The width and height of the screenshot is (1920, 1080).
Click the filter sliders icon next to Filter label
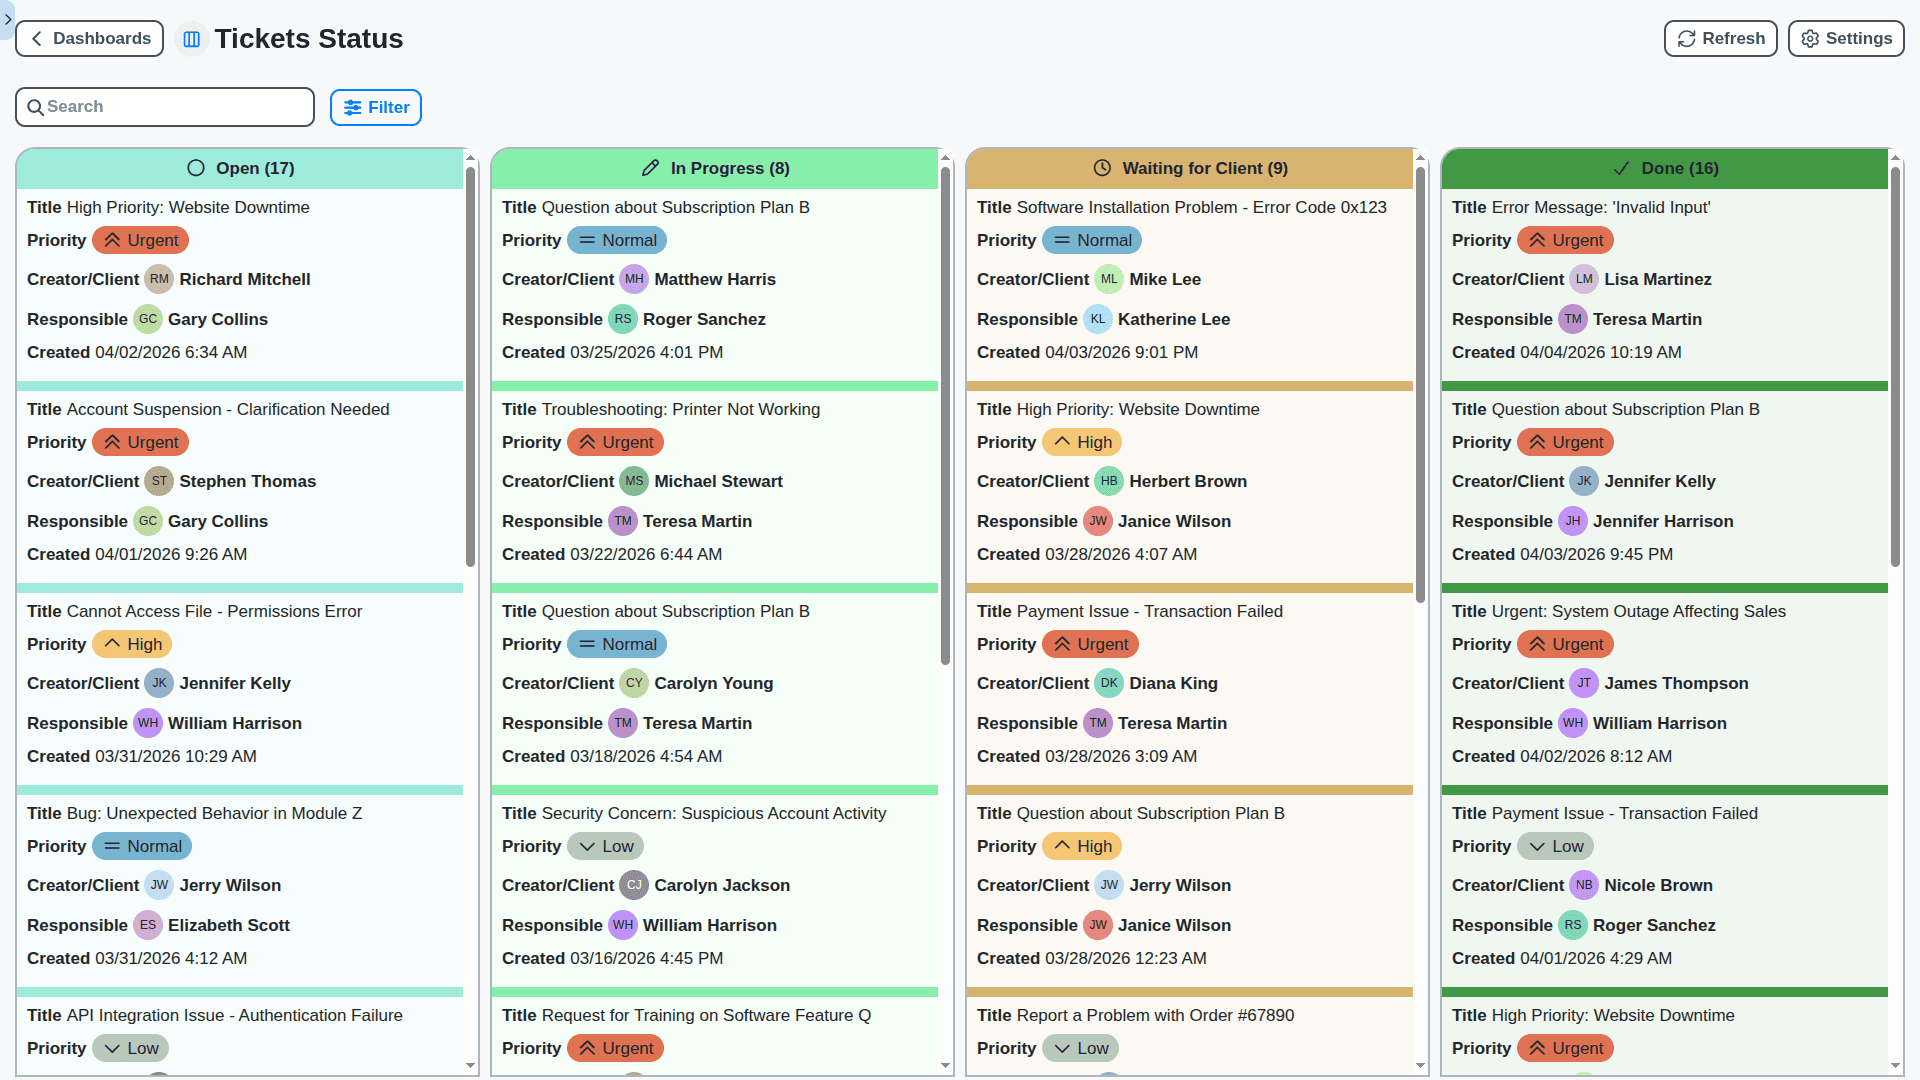point(354,107)
